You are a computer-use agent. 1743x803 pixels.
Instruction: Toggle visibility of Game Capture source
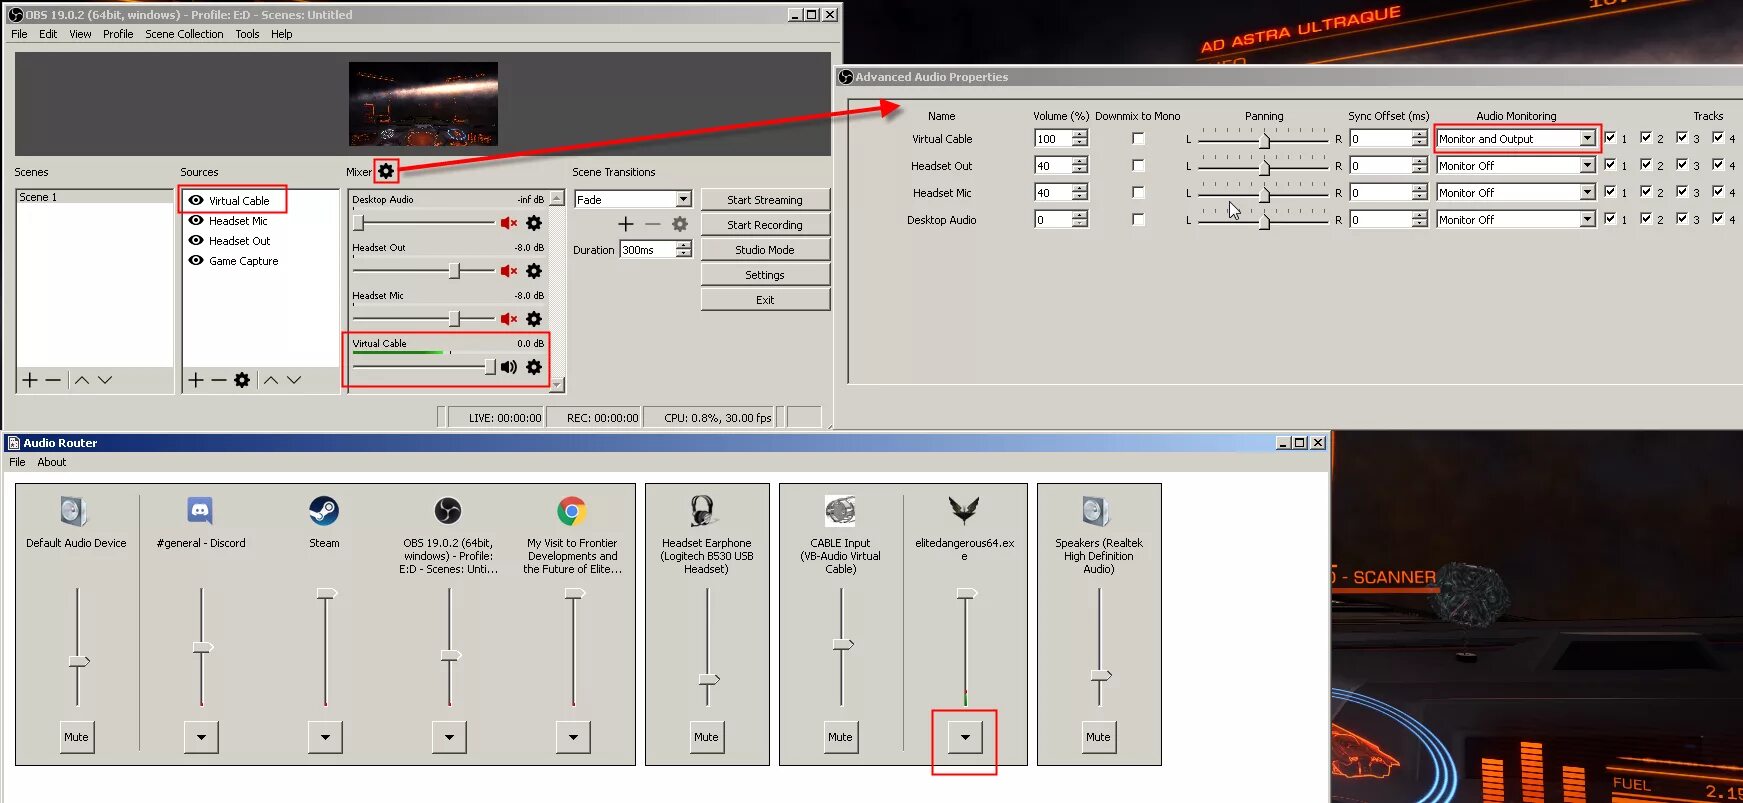pos(196,260)
